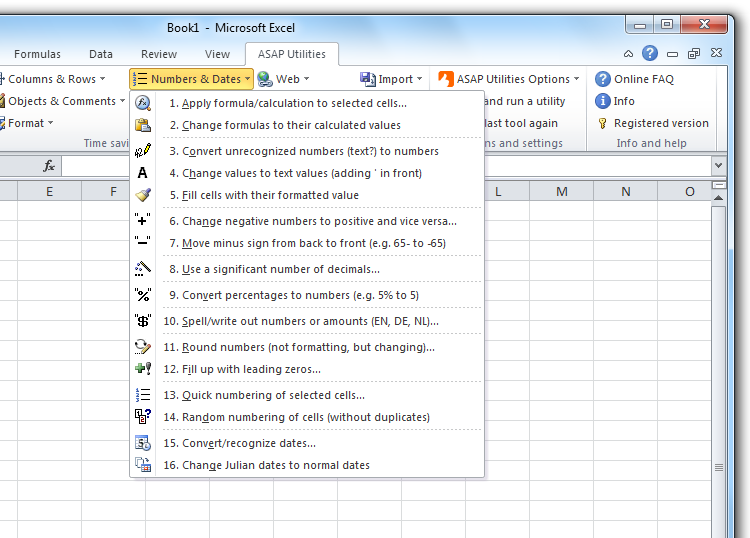This screenshot has width=750, height=538.
Task: Click the plus sign icon for negative to positive
Action: click(143, 220)
